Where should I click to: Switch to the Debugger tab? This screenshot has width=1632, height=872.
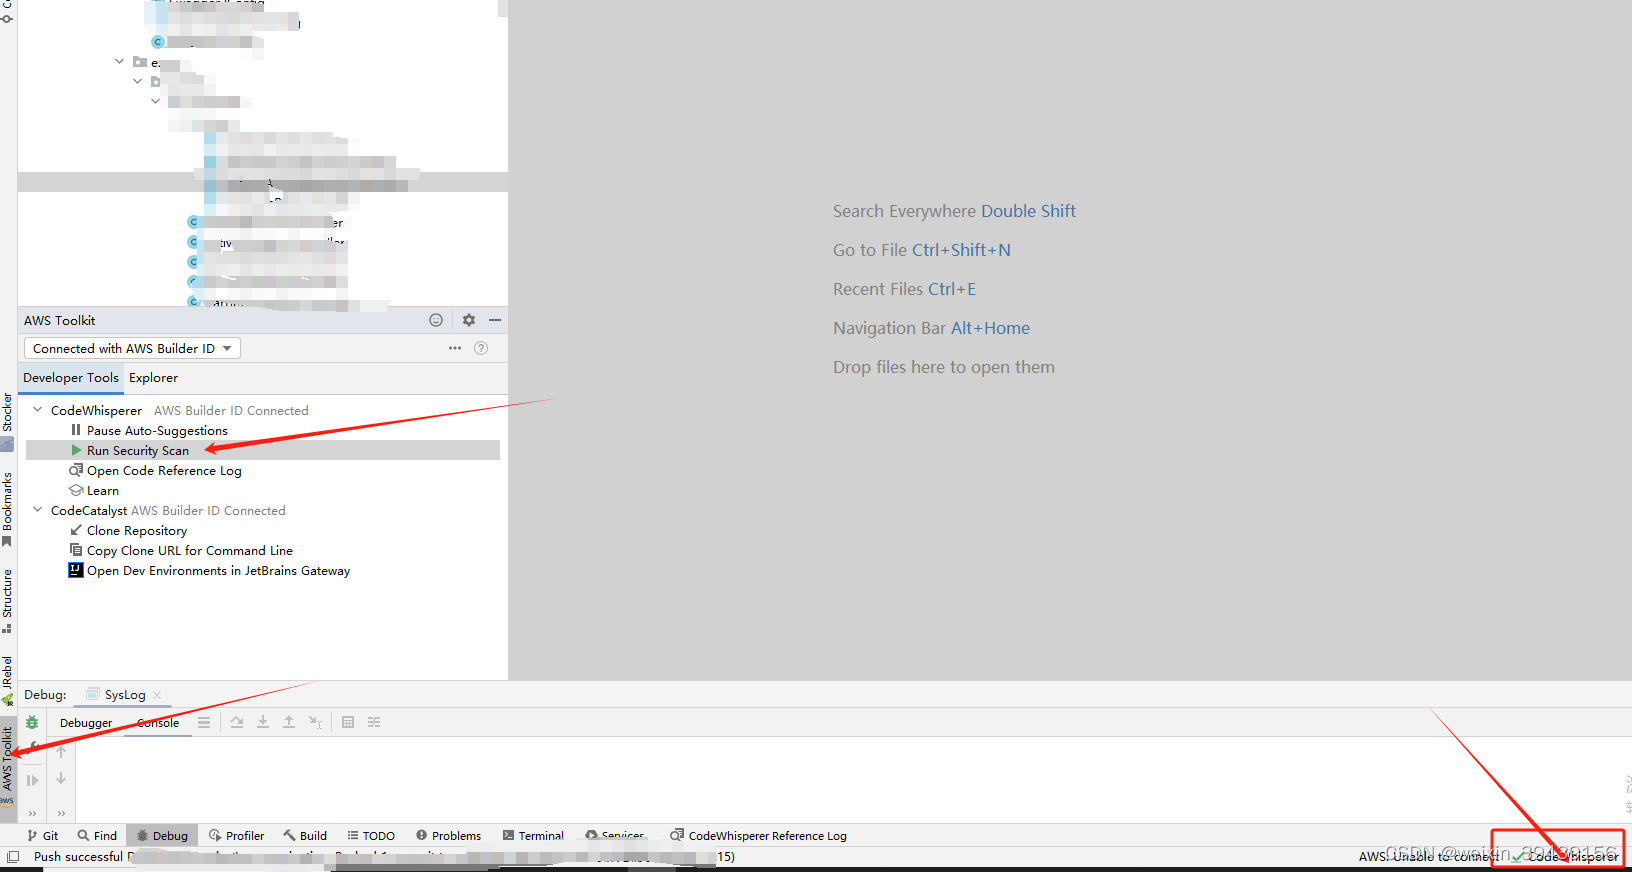[86, 723]
